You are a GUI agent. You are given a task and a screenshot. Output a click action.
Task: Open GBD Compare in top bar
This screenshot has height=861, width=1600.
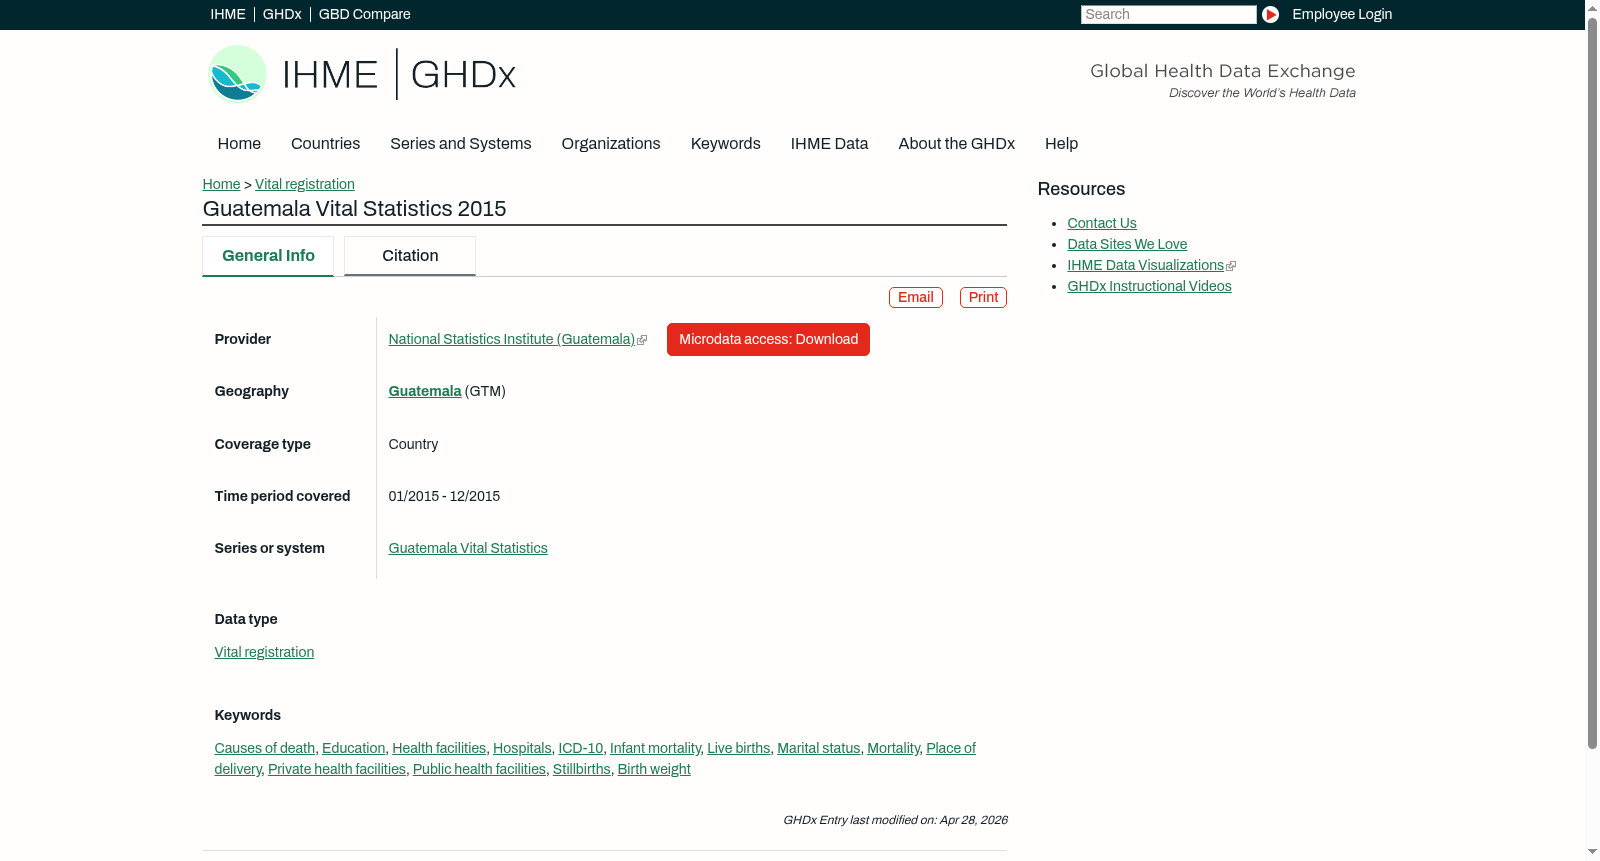(364, 14)
